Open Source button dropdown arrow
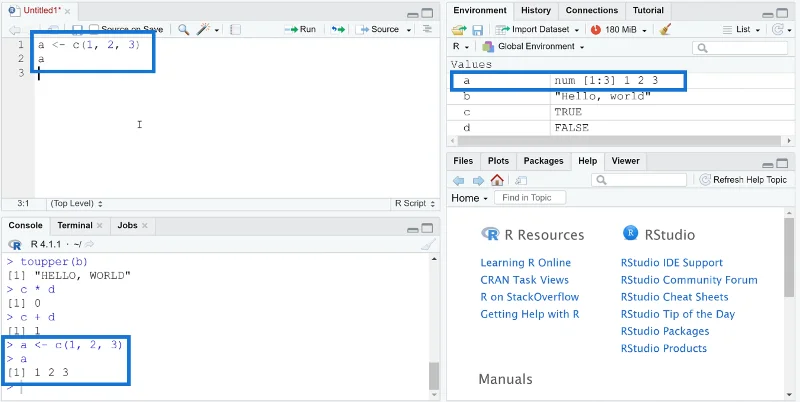This screenshot has width=800, height=402. coord(409,30)
